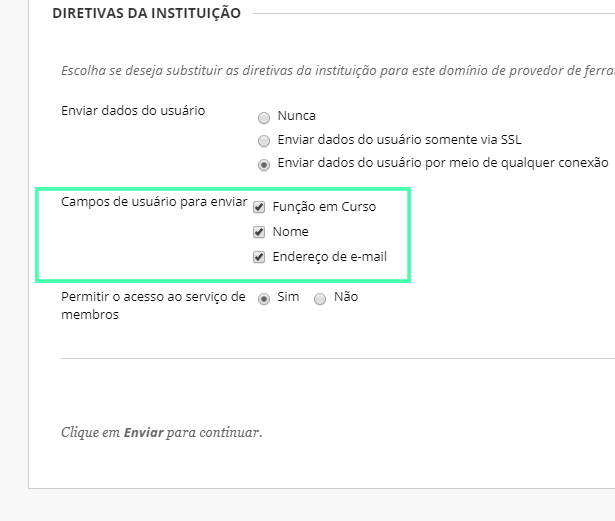Select the qualquer conexão radio option
This screenshot has height=521, width=615.
click(x=264, y=165)
